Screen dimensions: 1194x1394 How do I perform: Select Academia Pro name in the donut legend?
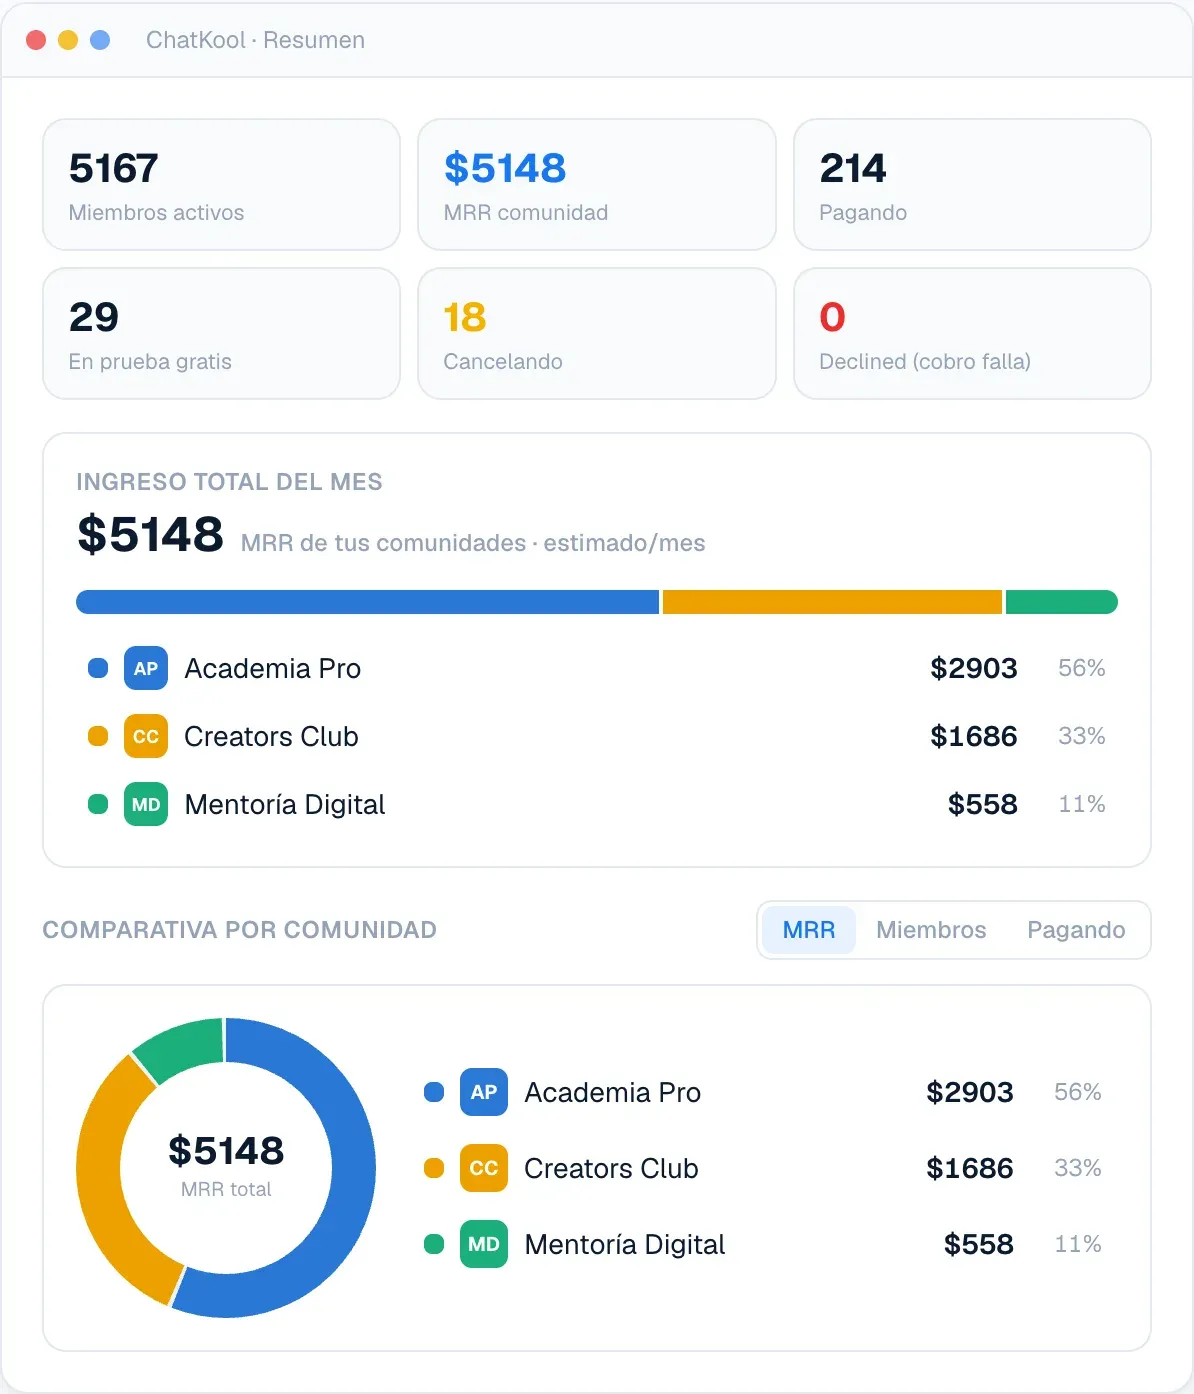tap(613, 1092)
